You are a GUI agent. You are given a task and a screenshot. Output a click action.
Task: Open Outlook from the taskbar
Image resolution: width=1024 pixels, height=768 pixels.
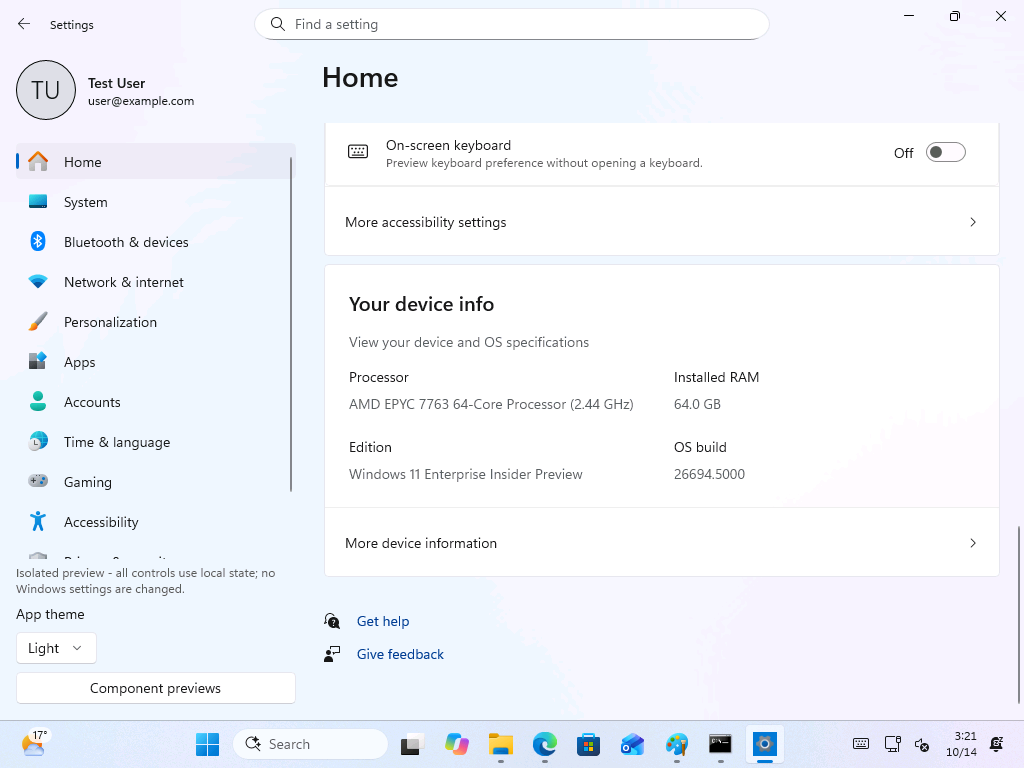click(632, 744)
